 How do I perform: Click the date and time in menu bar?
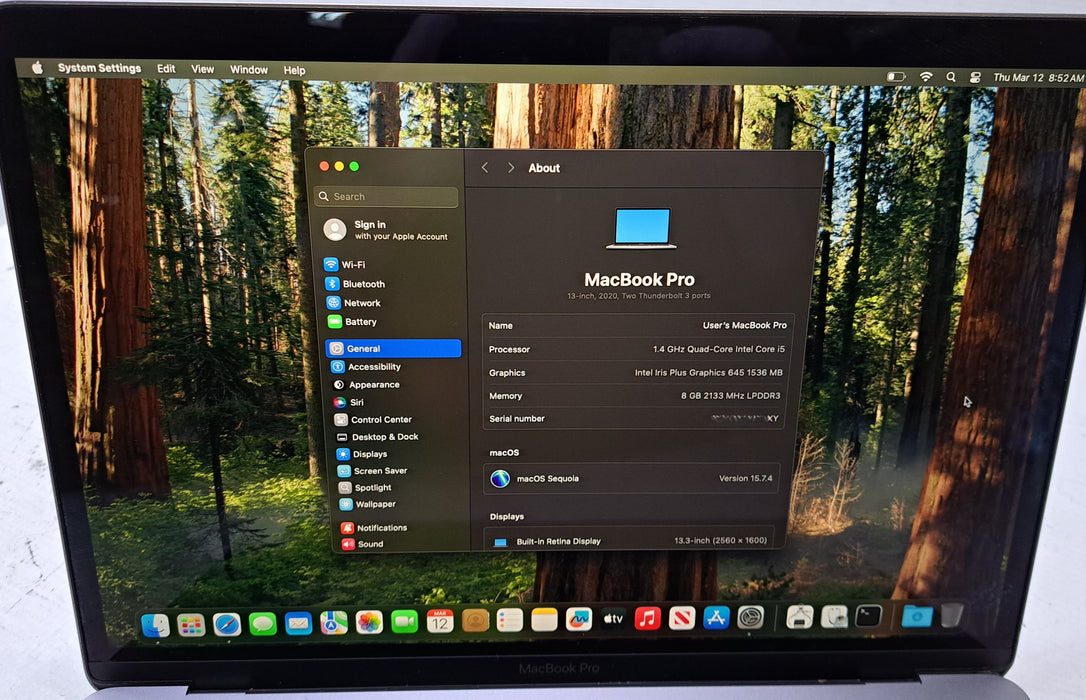tap(1038, 78)
